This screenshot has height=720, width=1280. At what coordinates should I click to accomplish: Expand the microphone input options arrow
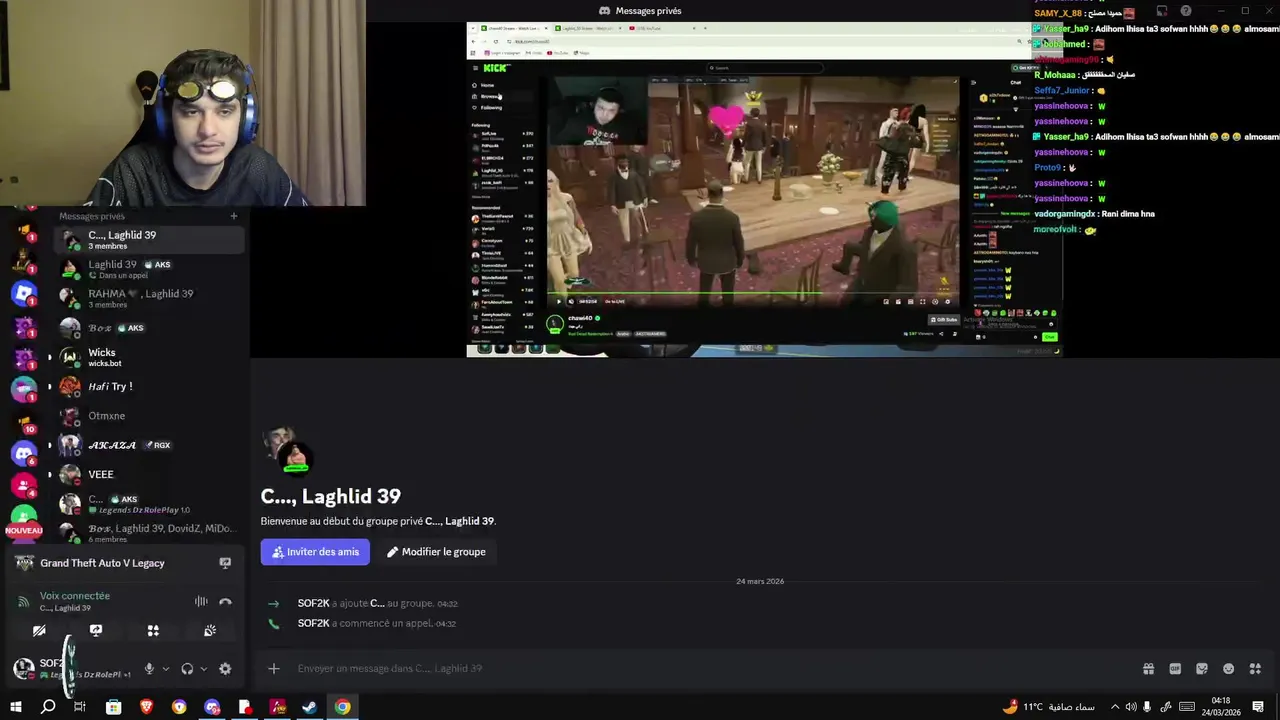pyautogui.click(x=166, y=669)
